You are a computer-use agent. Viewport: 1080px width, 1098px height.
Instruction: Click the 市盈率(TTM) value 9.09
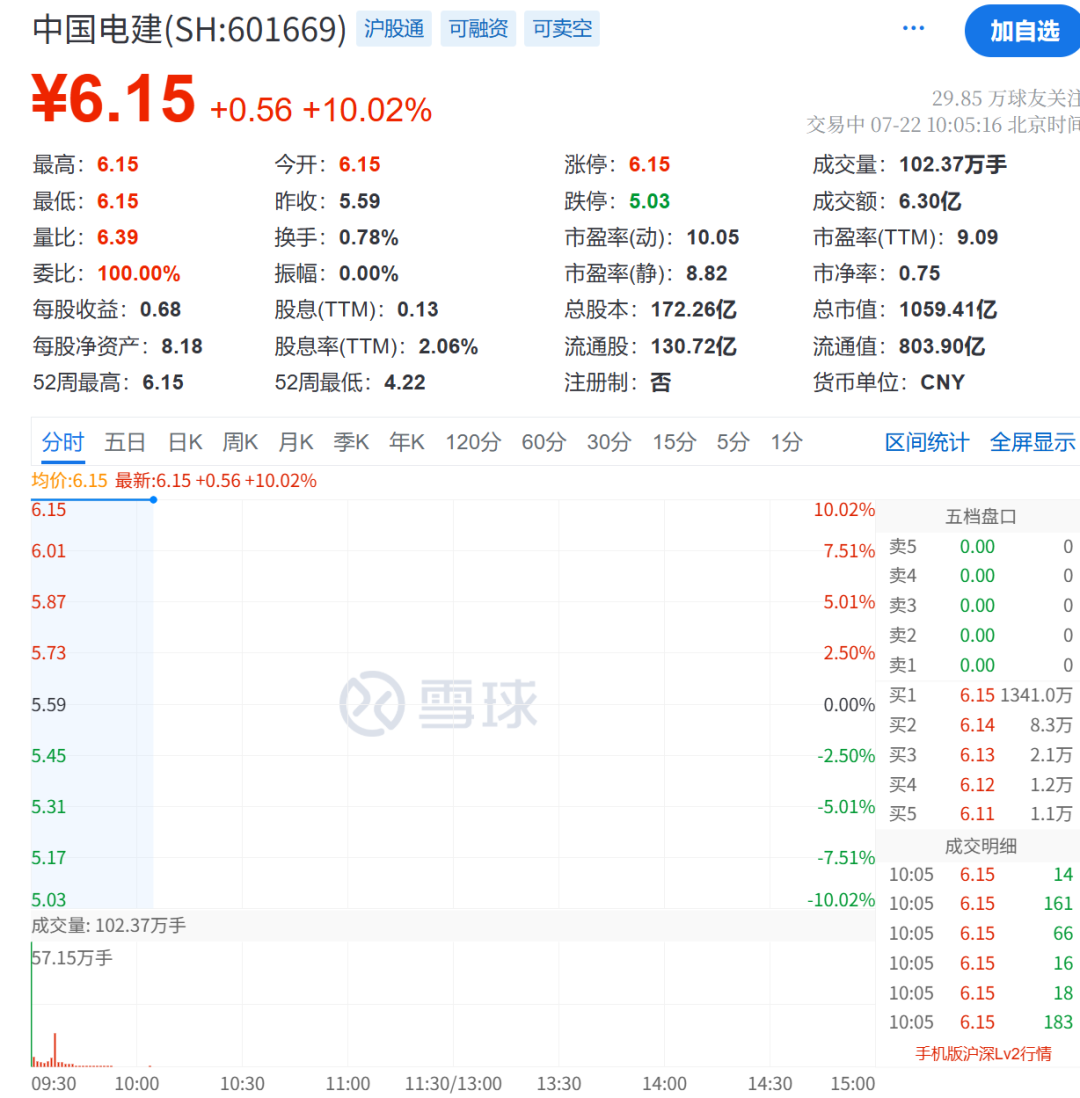click(x=977, y=237)
